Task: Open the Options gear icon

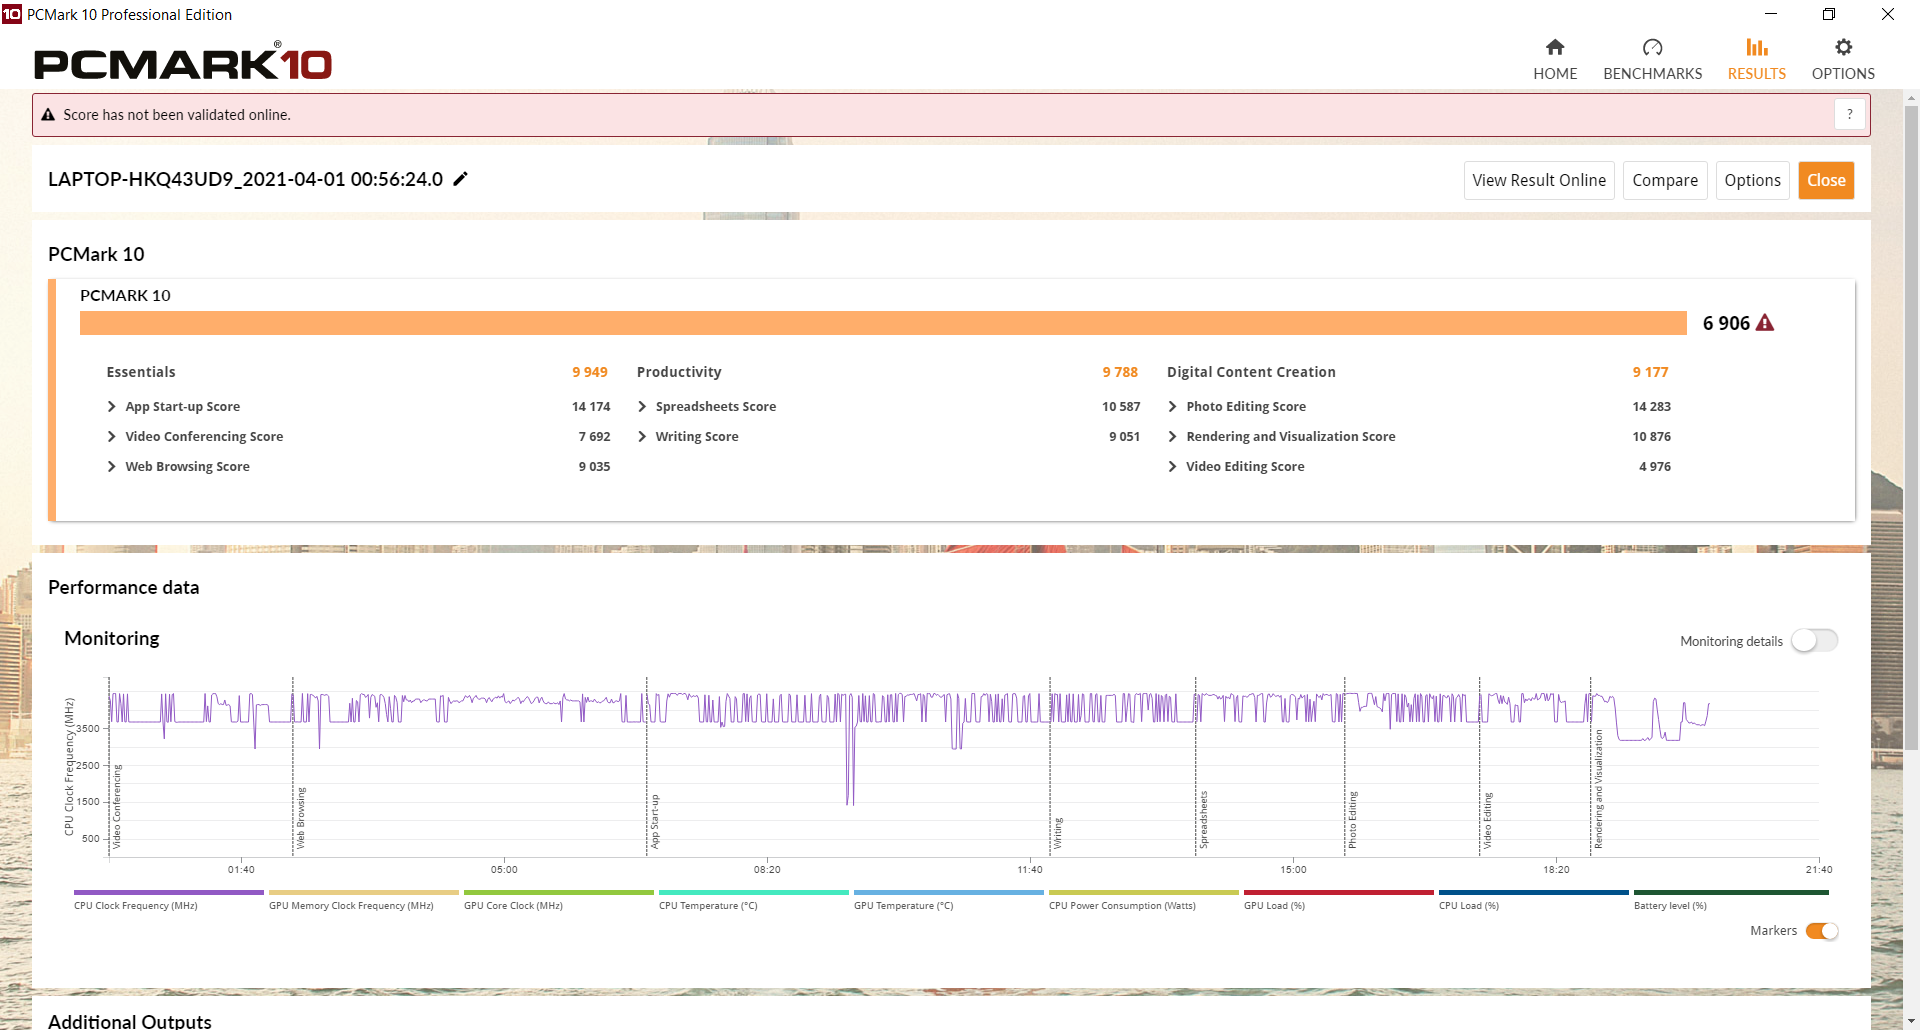Action: (x=1843, y=47)
